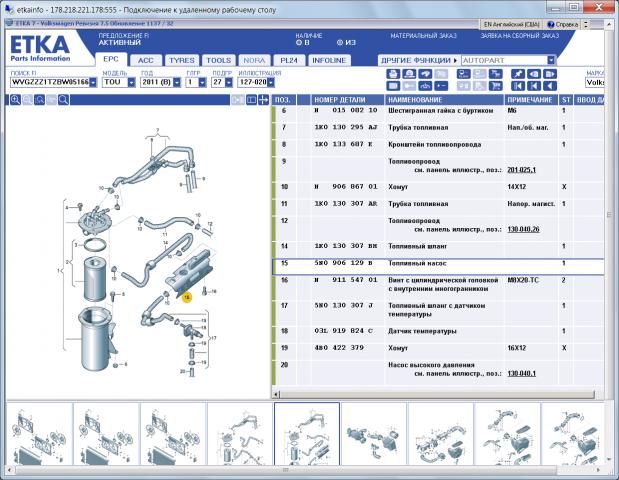Click the VIN search input field
This screenshot has width=619, height=480.
click(x=50, y=82)
